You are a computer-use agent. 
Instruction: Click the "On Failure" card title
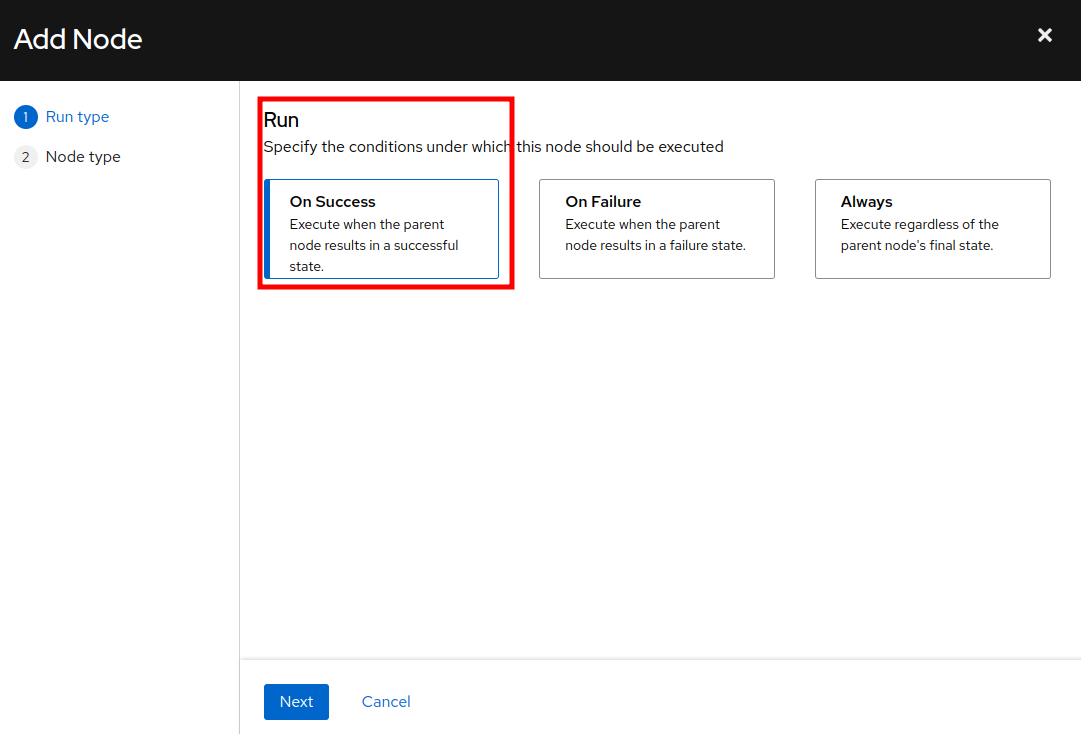pos(603,202)
